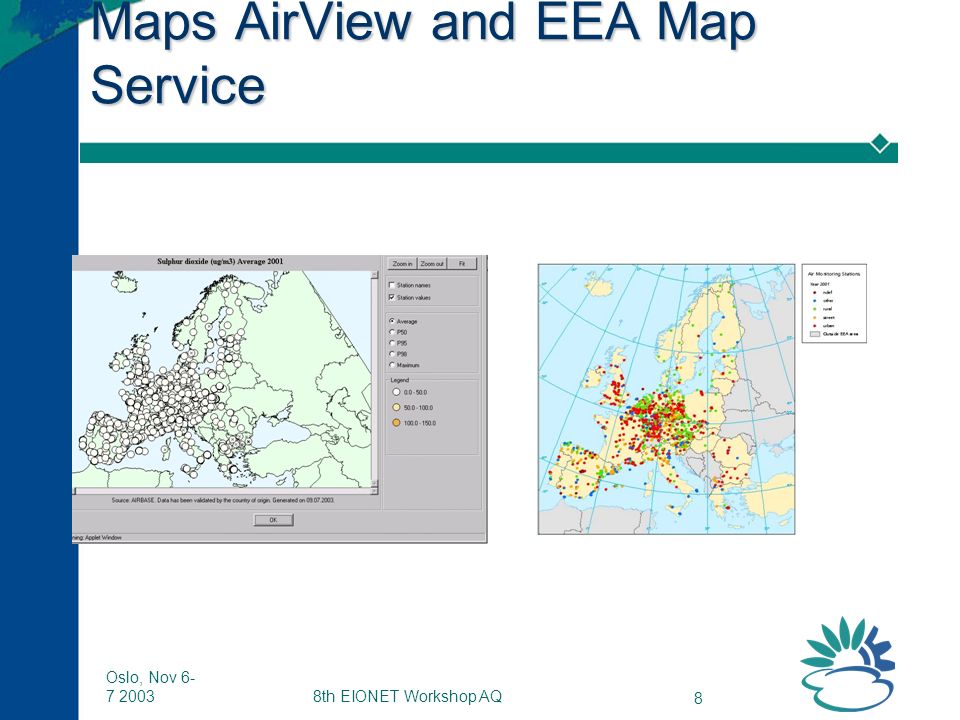Click the EEA Map Service colored Europe map
This screenshot has width=960, height=720.
coord(667,399)
